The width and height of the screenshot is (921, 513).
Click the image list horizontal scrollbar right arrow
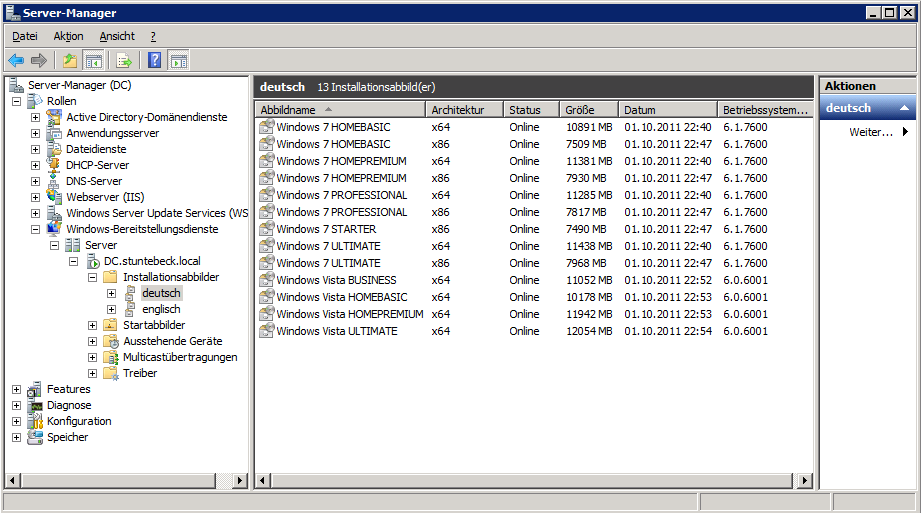[x=805, y=481]
